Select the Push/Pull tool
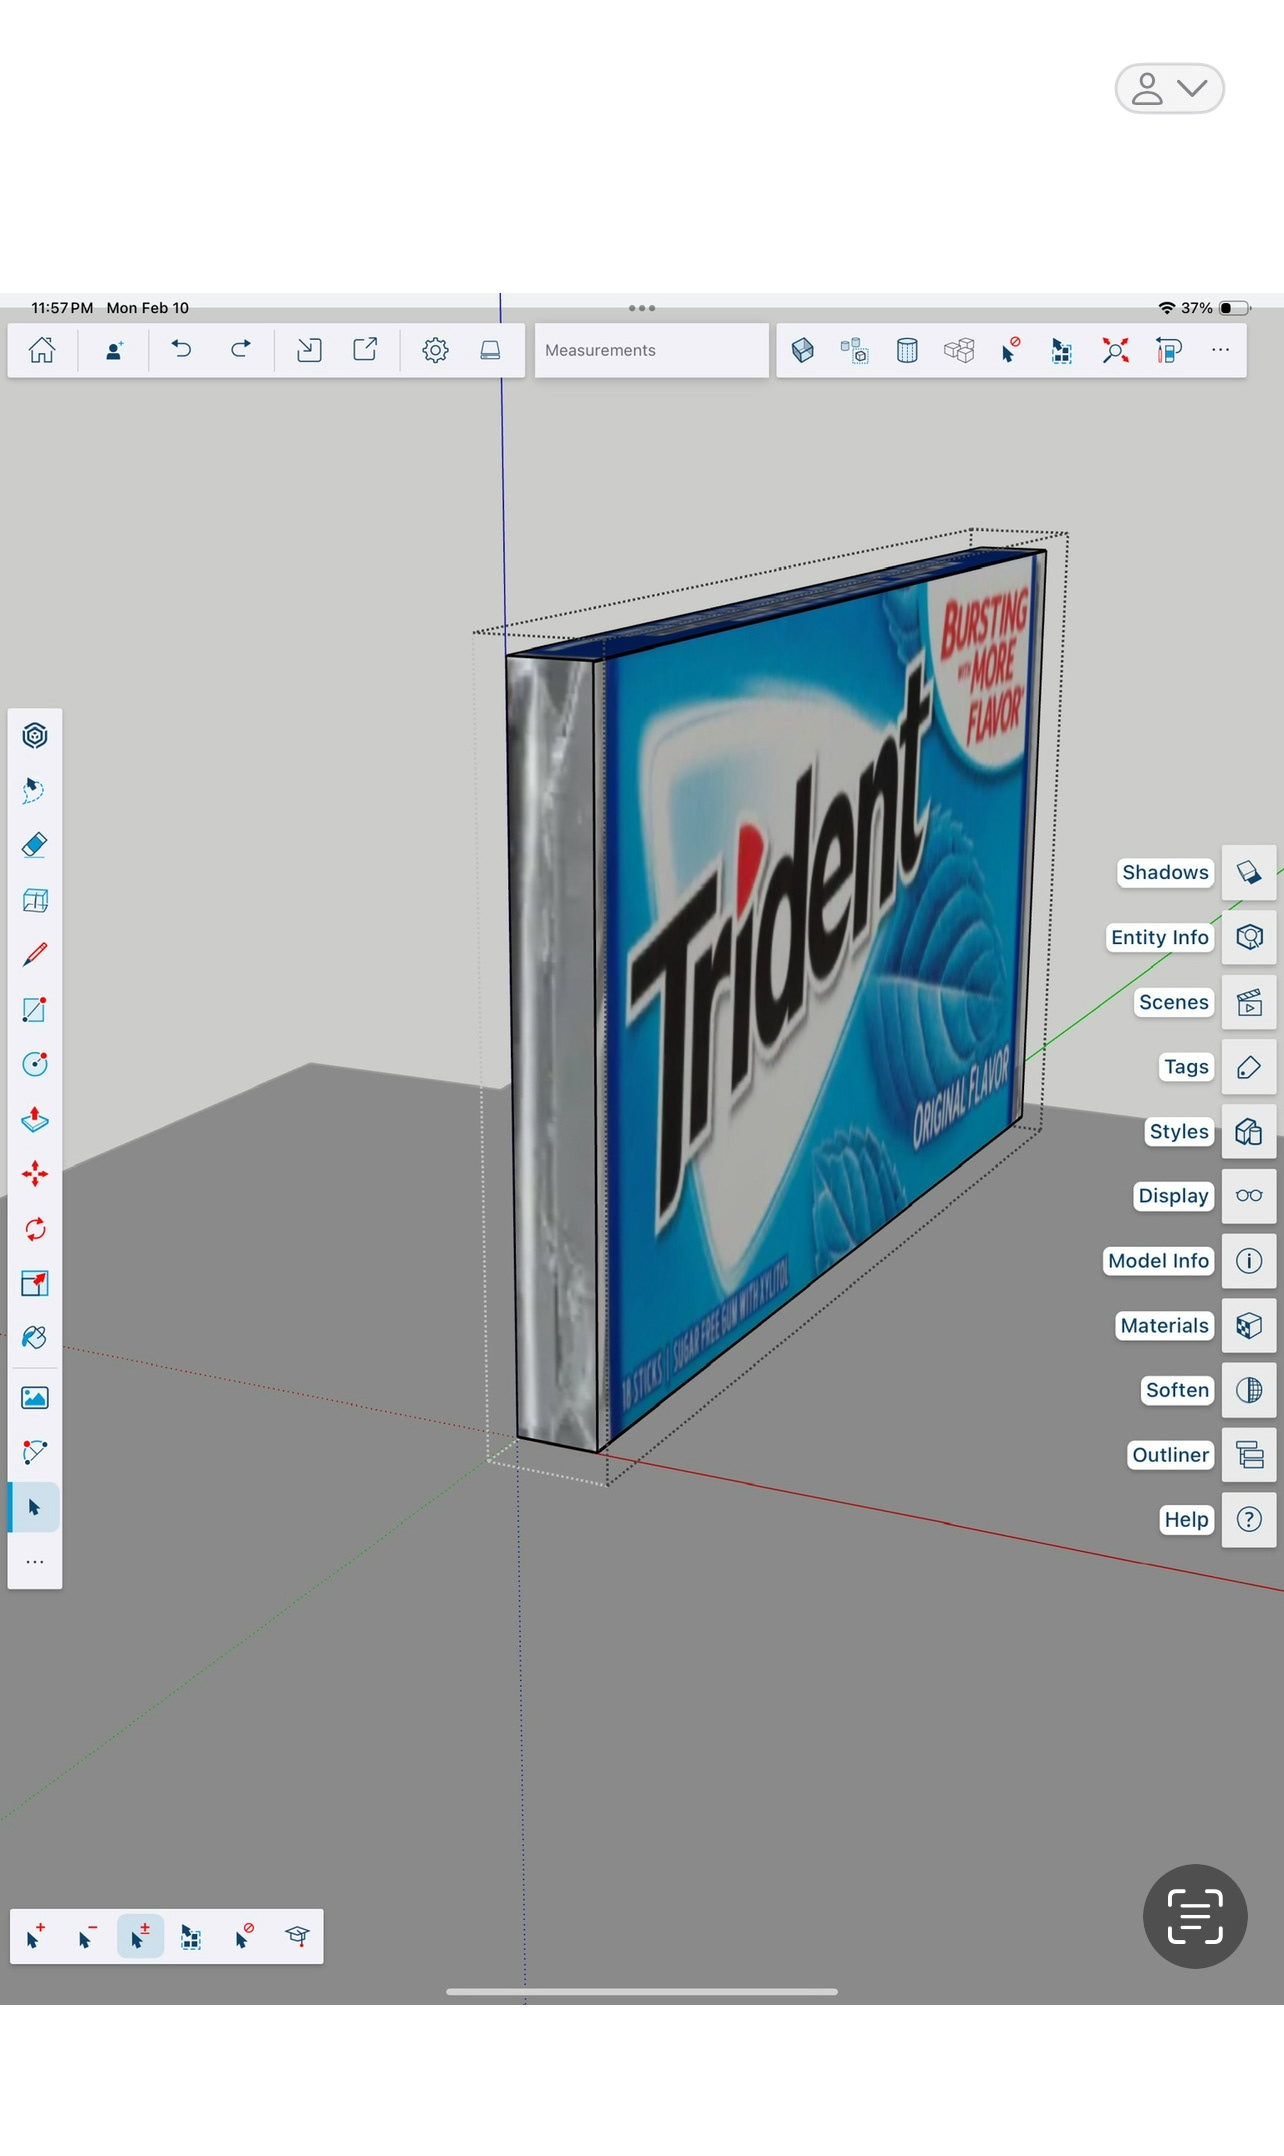This screenshot has height=2156, width=1284. [x=35, y=1119]
